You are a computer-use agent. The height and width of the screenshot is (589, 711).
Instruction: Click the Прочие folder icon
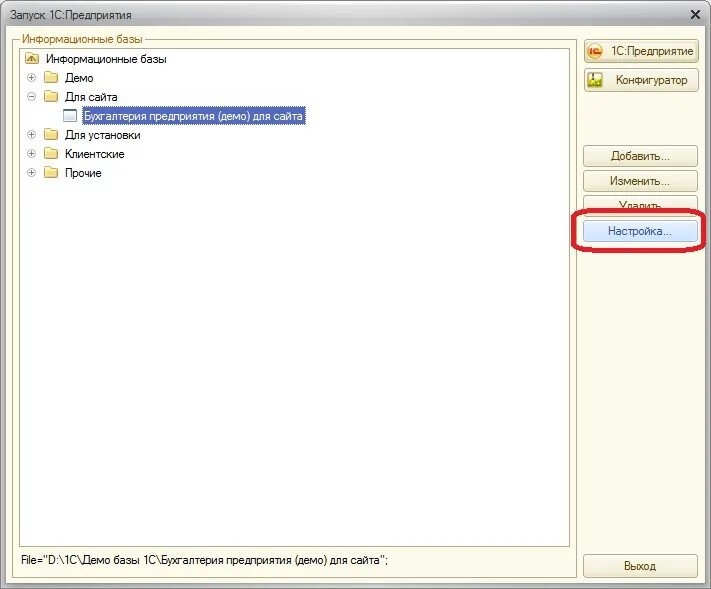[51, 173]
